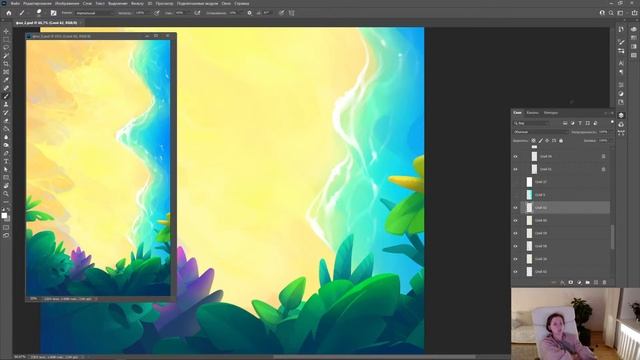Lock image pixels with the brush lock icon

point(540,140)
